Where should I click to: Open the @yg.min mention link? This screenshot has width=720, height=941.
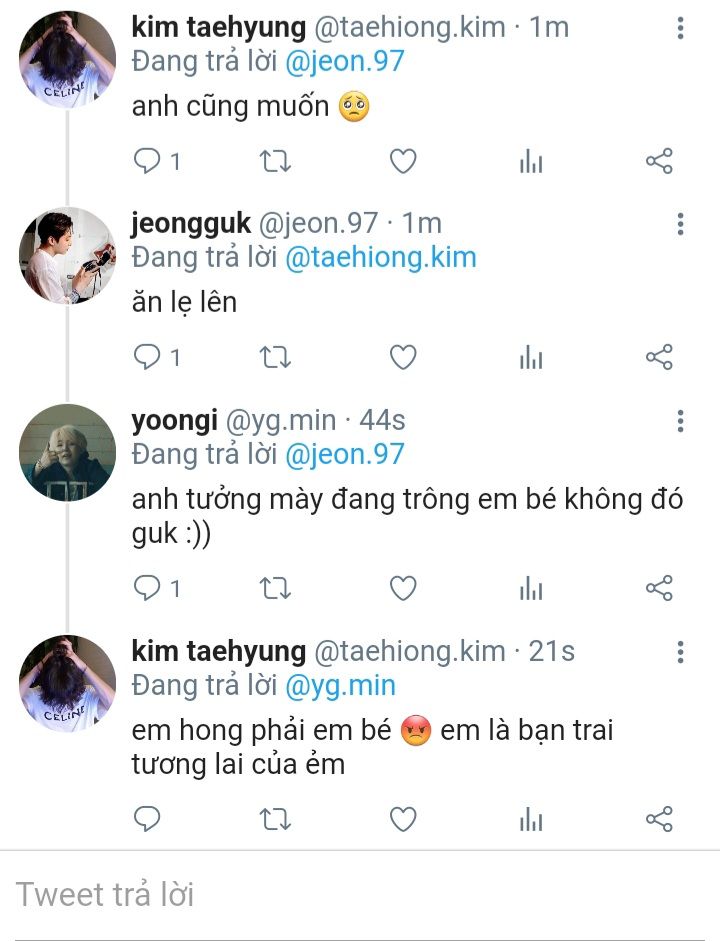[340, 685]
